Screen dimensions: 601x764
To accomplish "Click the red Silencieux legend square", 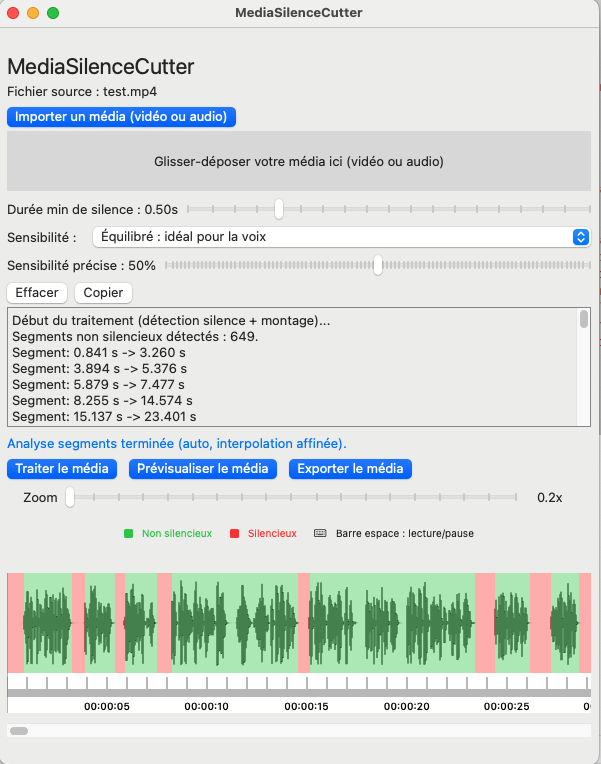I will (234, 534).
